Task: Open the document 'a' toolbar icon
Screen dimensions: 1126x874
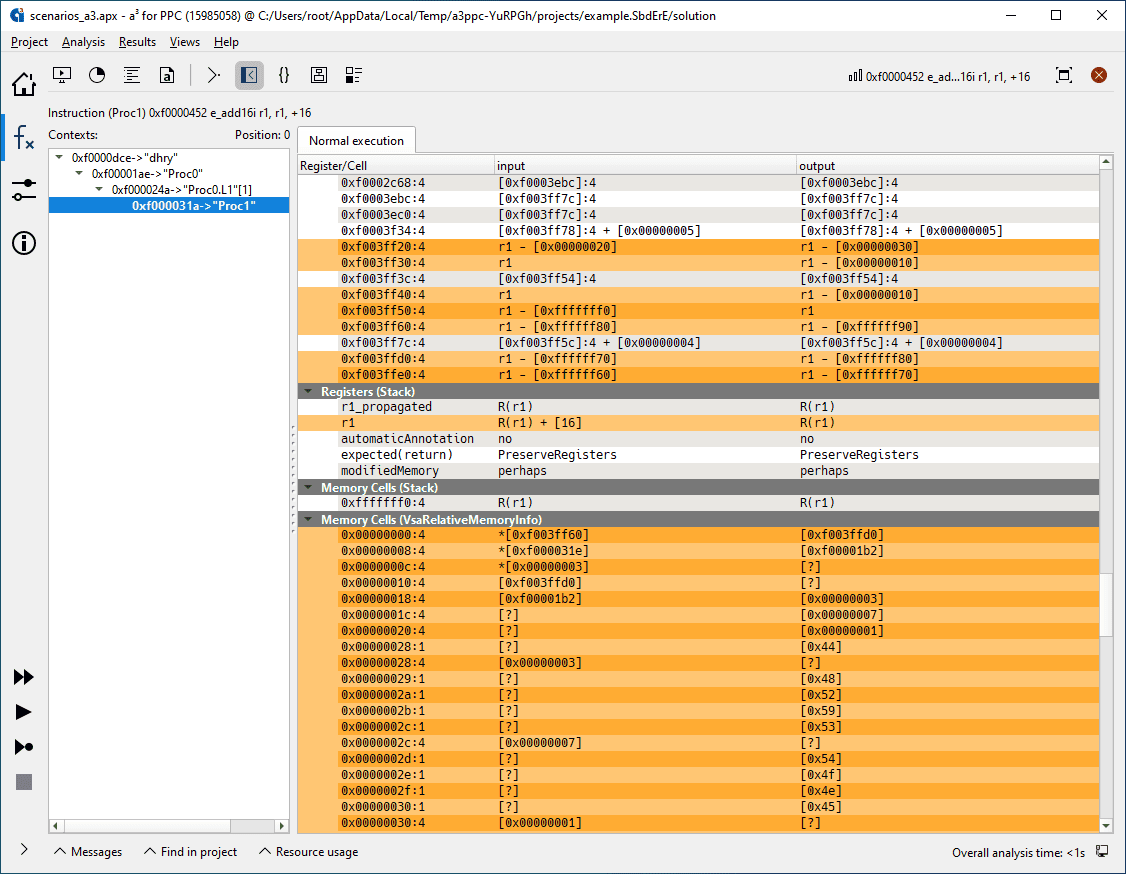Action: [167, 75]
